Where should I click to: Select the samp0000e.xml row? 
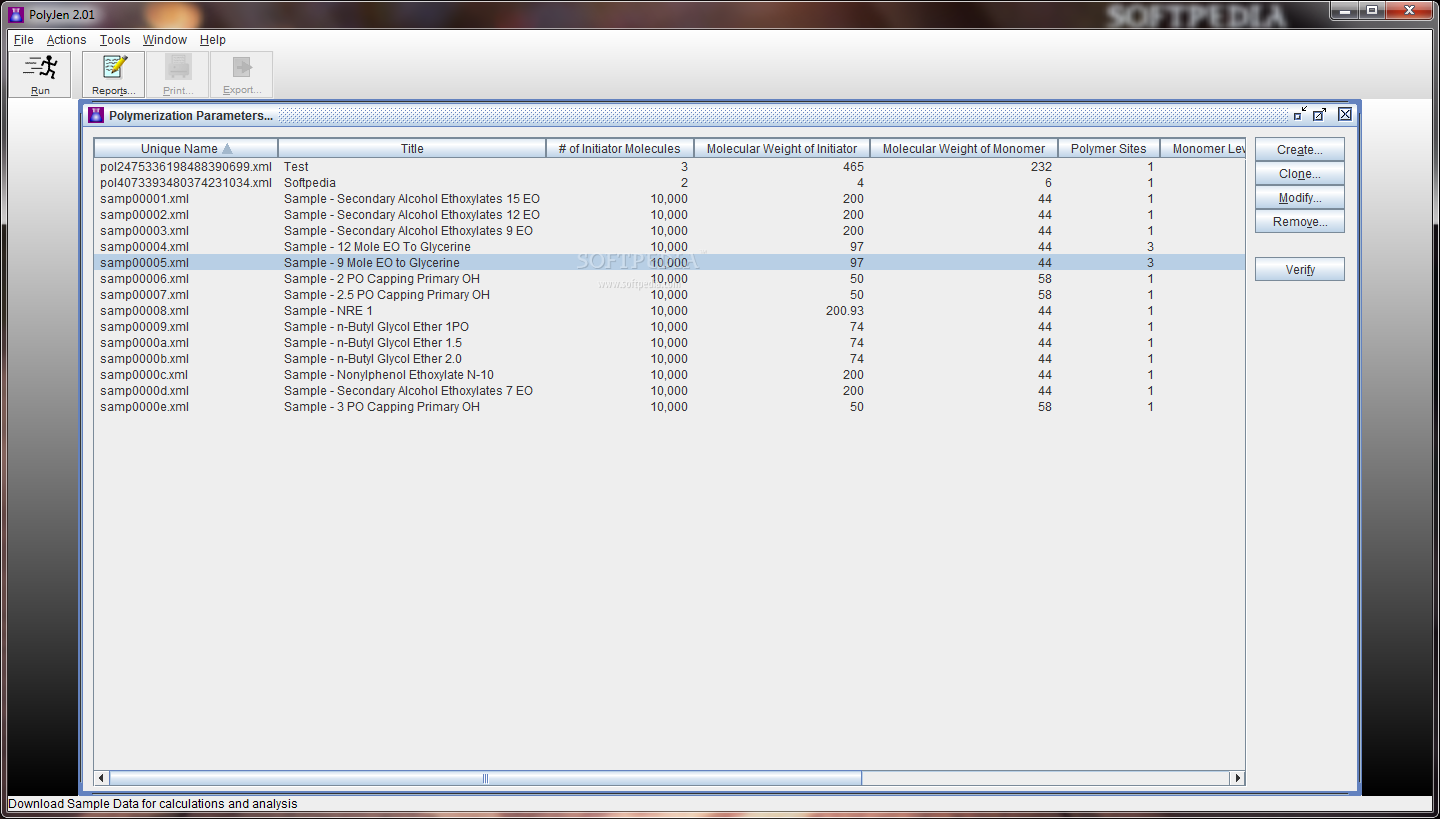669,407
